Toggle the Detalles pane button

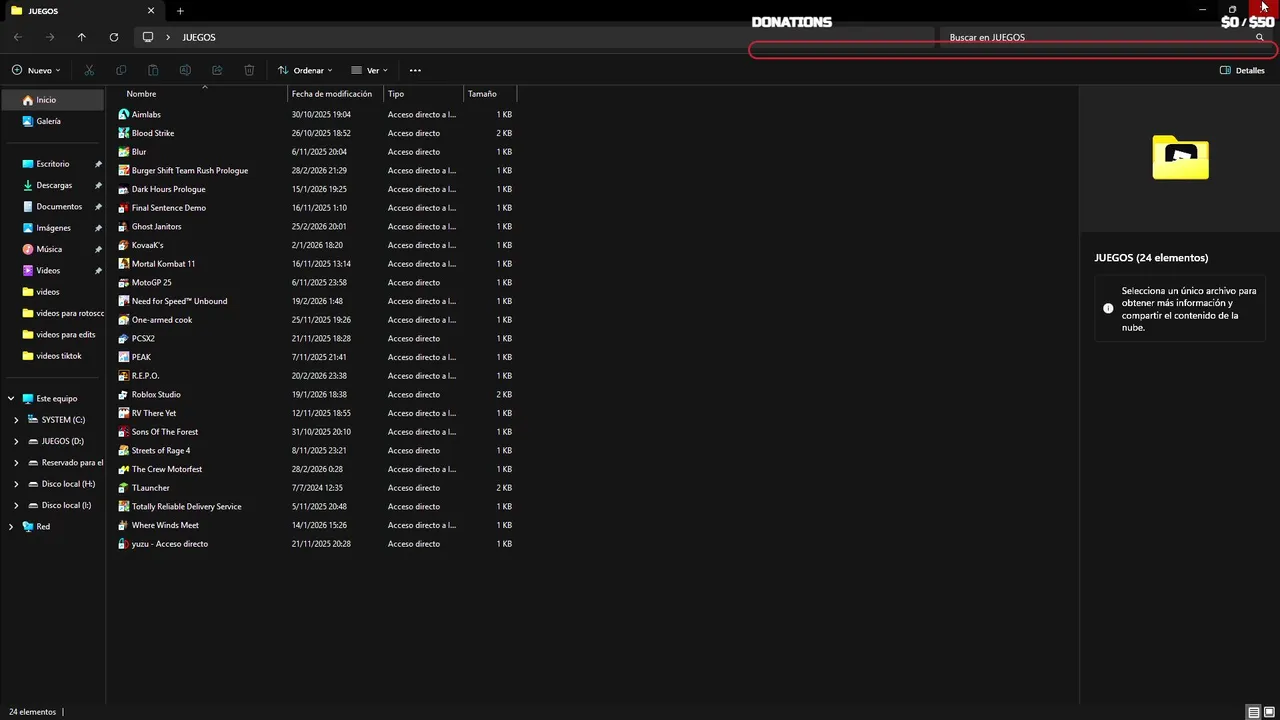click(1242, 70)
